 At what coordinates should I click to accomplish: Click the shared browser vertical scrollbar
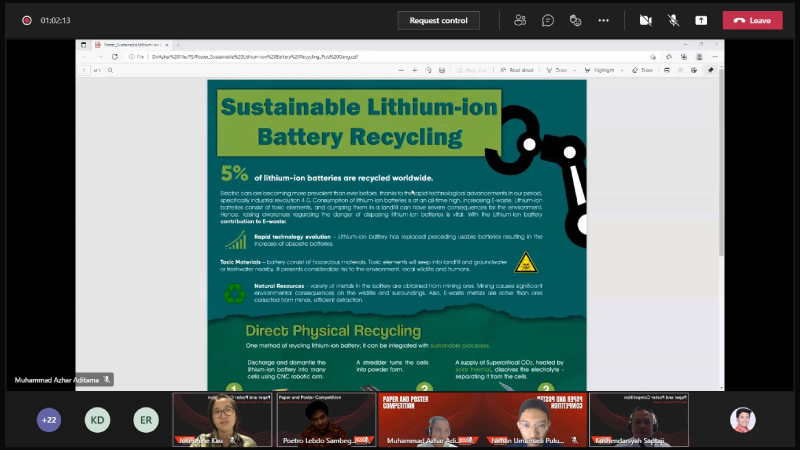coord(721,163)
